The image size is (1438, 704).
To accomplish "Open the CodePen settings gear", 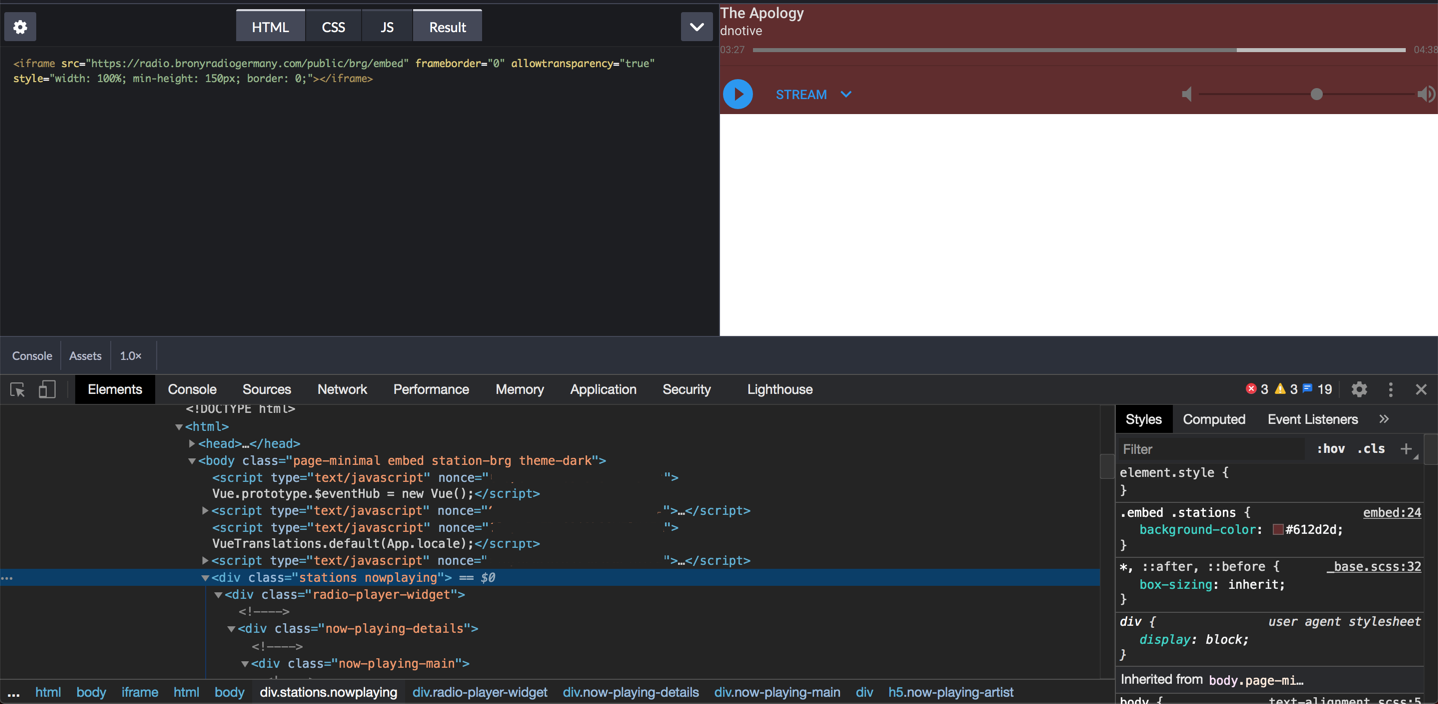I will click(x=19, y=26).
